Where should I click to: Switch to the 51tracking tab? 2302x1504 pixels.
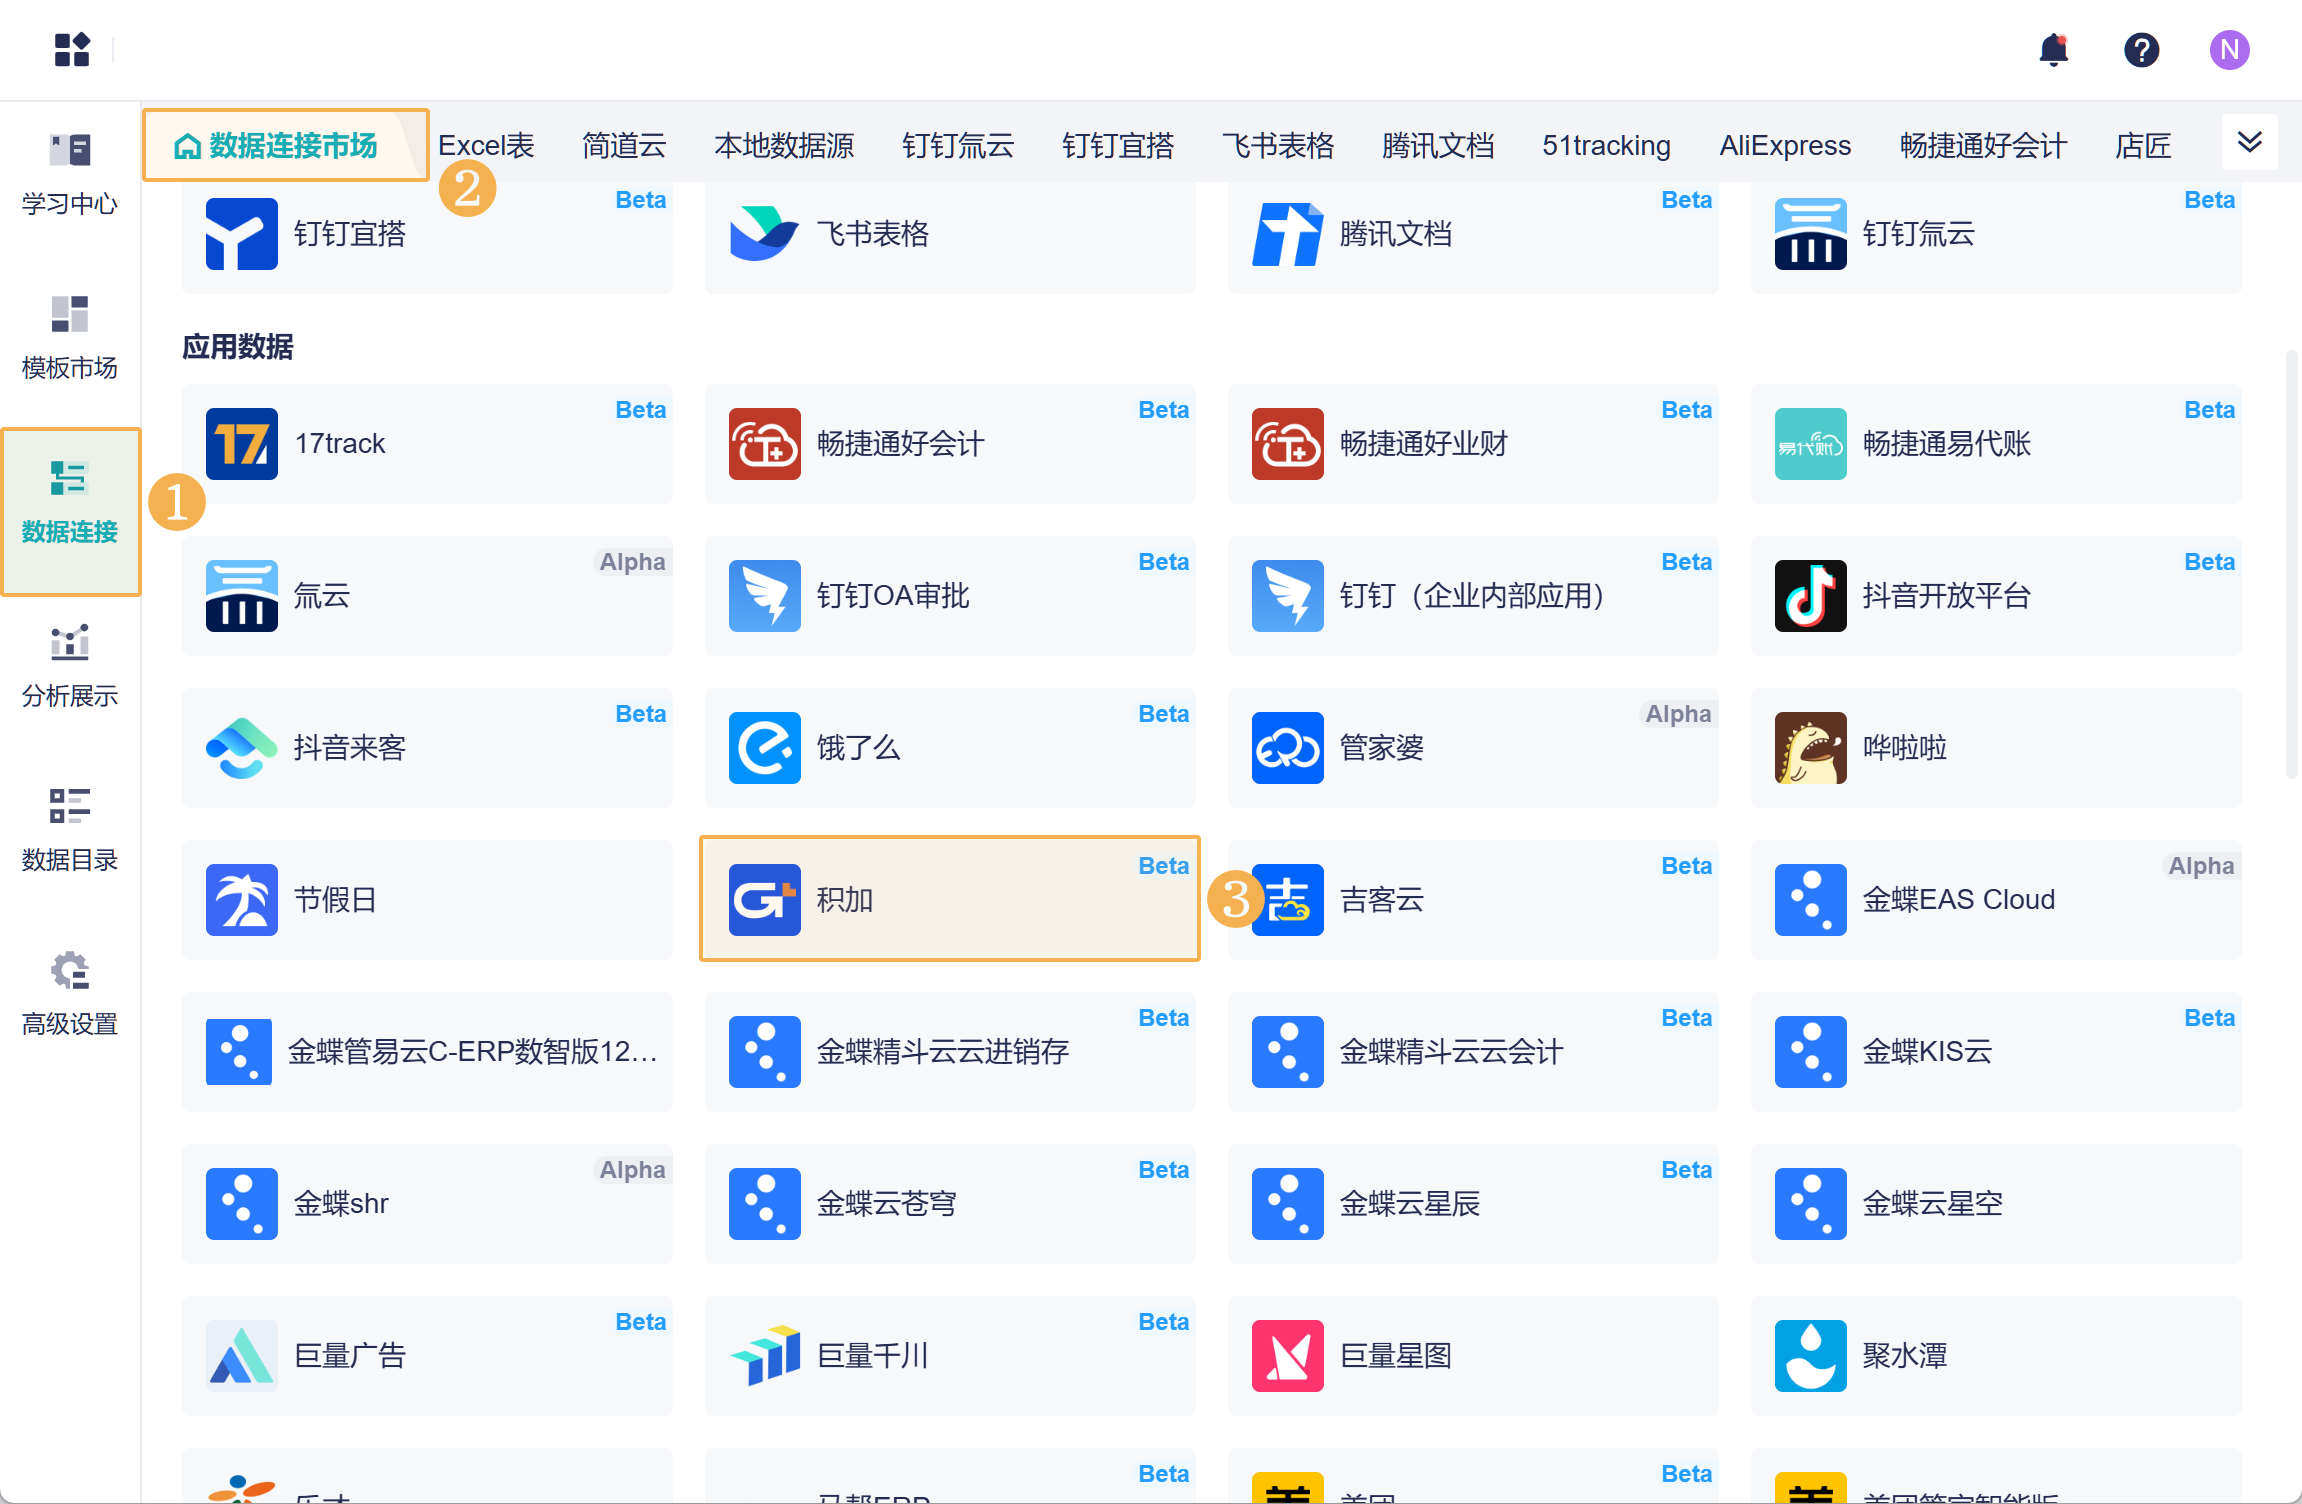pos(1606,146)
